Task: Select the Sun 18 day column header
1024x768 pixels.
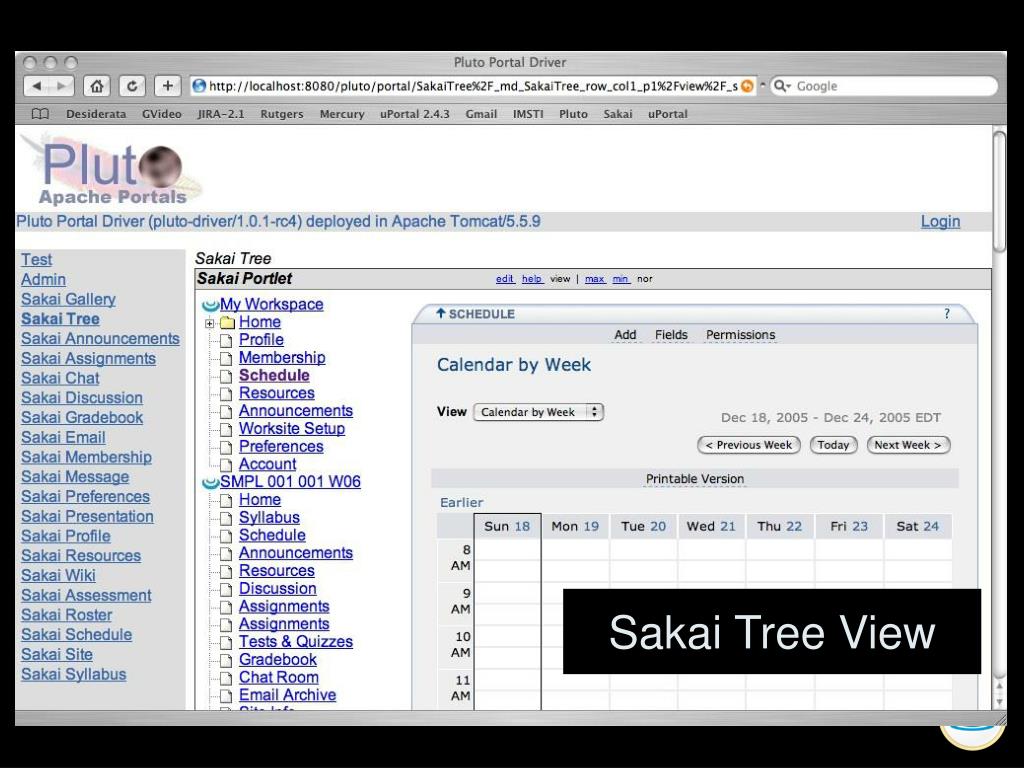Action: 507,526
